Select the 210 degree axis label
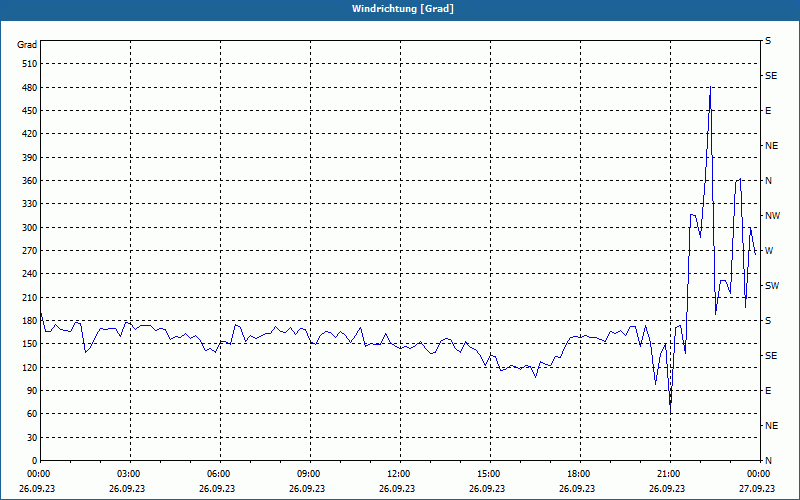 tap(30, 297)
